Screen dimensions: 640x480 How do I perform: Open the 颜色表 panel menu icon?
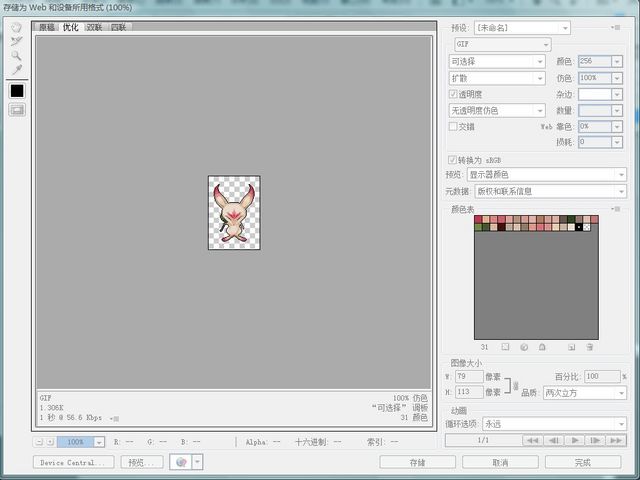(616, 209)
